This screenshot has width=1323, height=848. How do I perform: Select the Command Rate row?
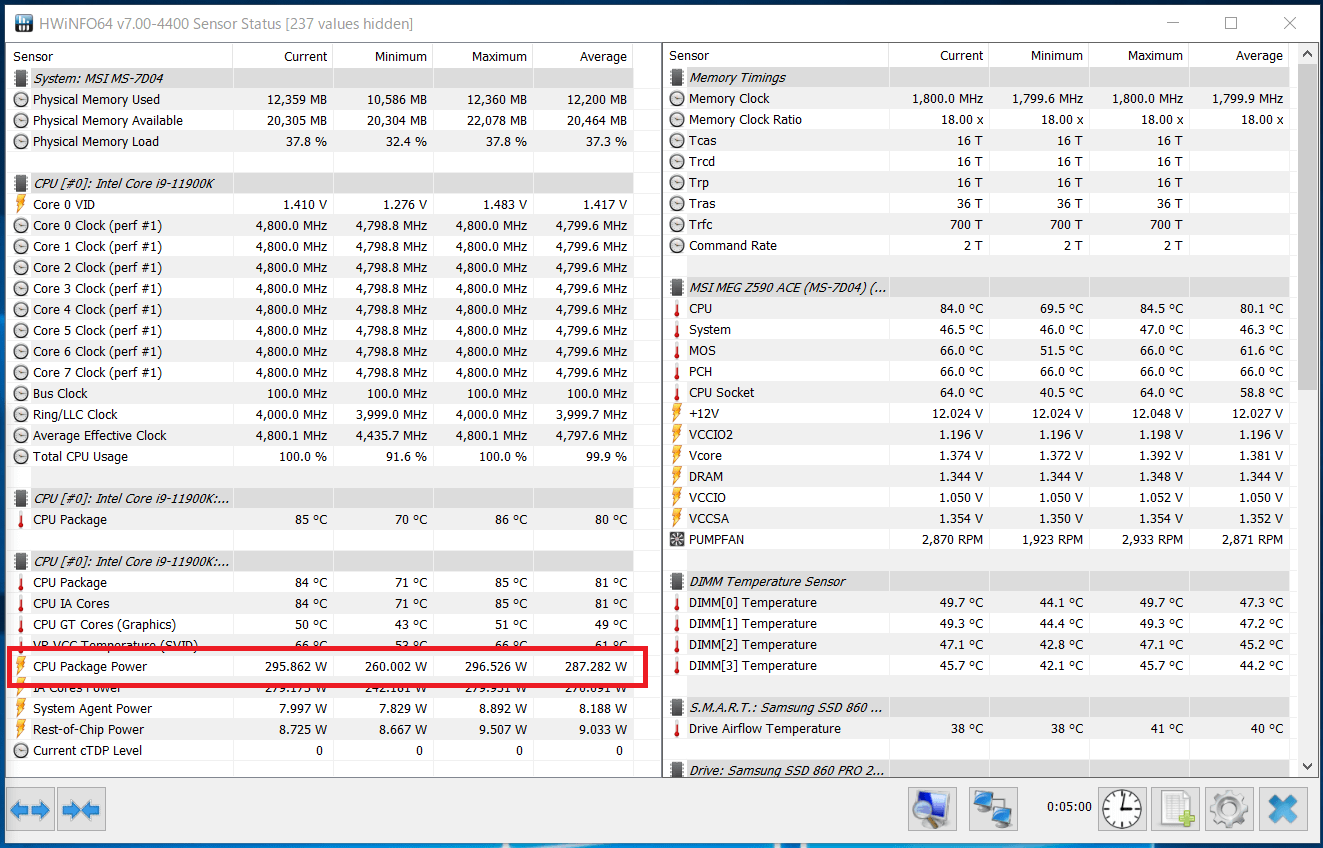tap(977, 246)
